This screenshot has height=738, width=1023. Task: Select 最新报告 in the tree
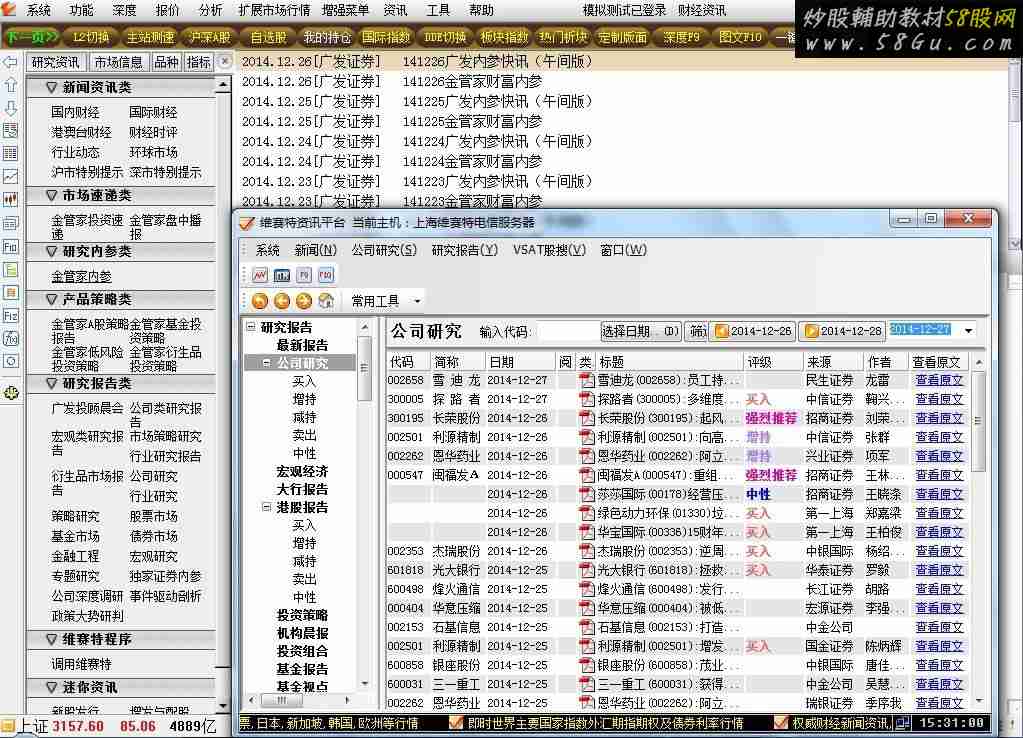[x=302, y=345]
